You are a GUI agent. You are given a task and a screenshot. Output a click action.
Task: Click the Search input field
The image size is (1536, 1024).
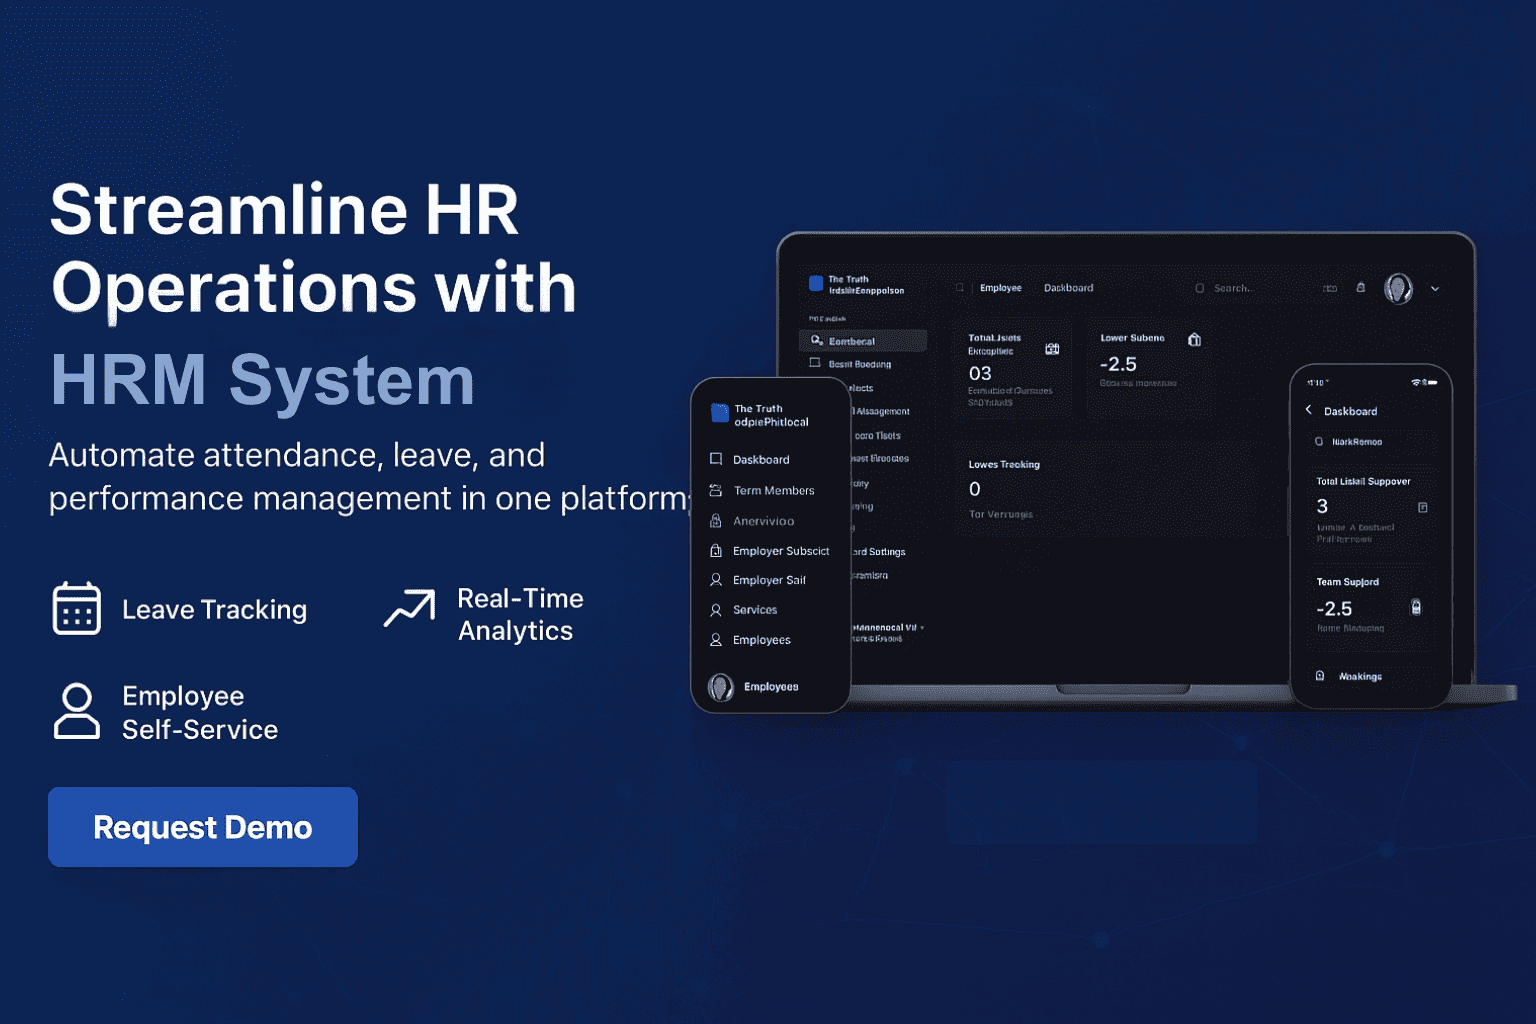tap(1237, 287)
